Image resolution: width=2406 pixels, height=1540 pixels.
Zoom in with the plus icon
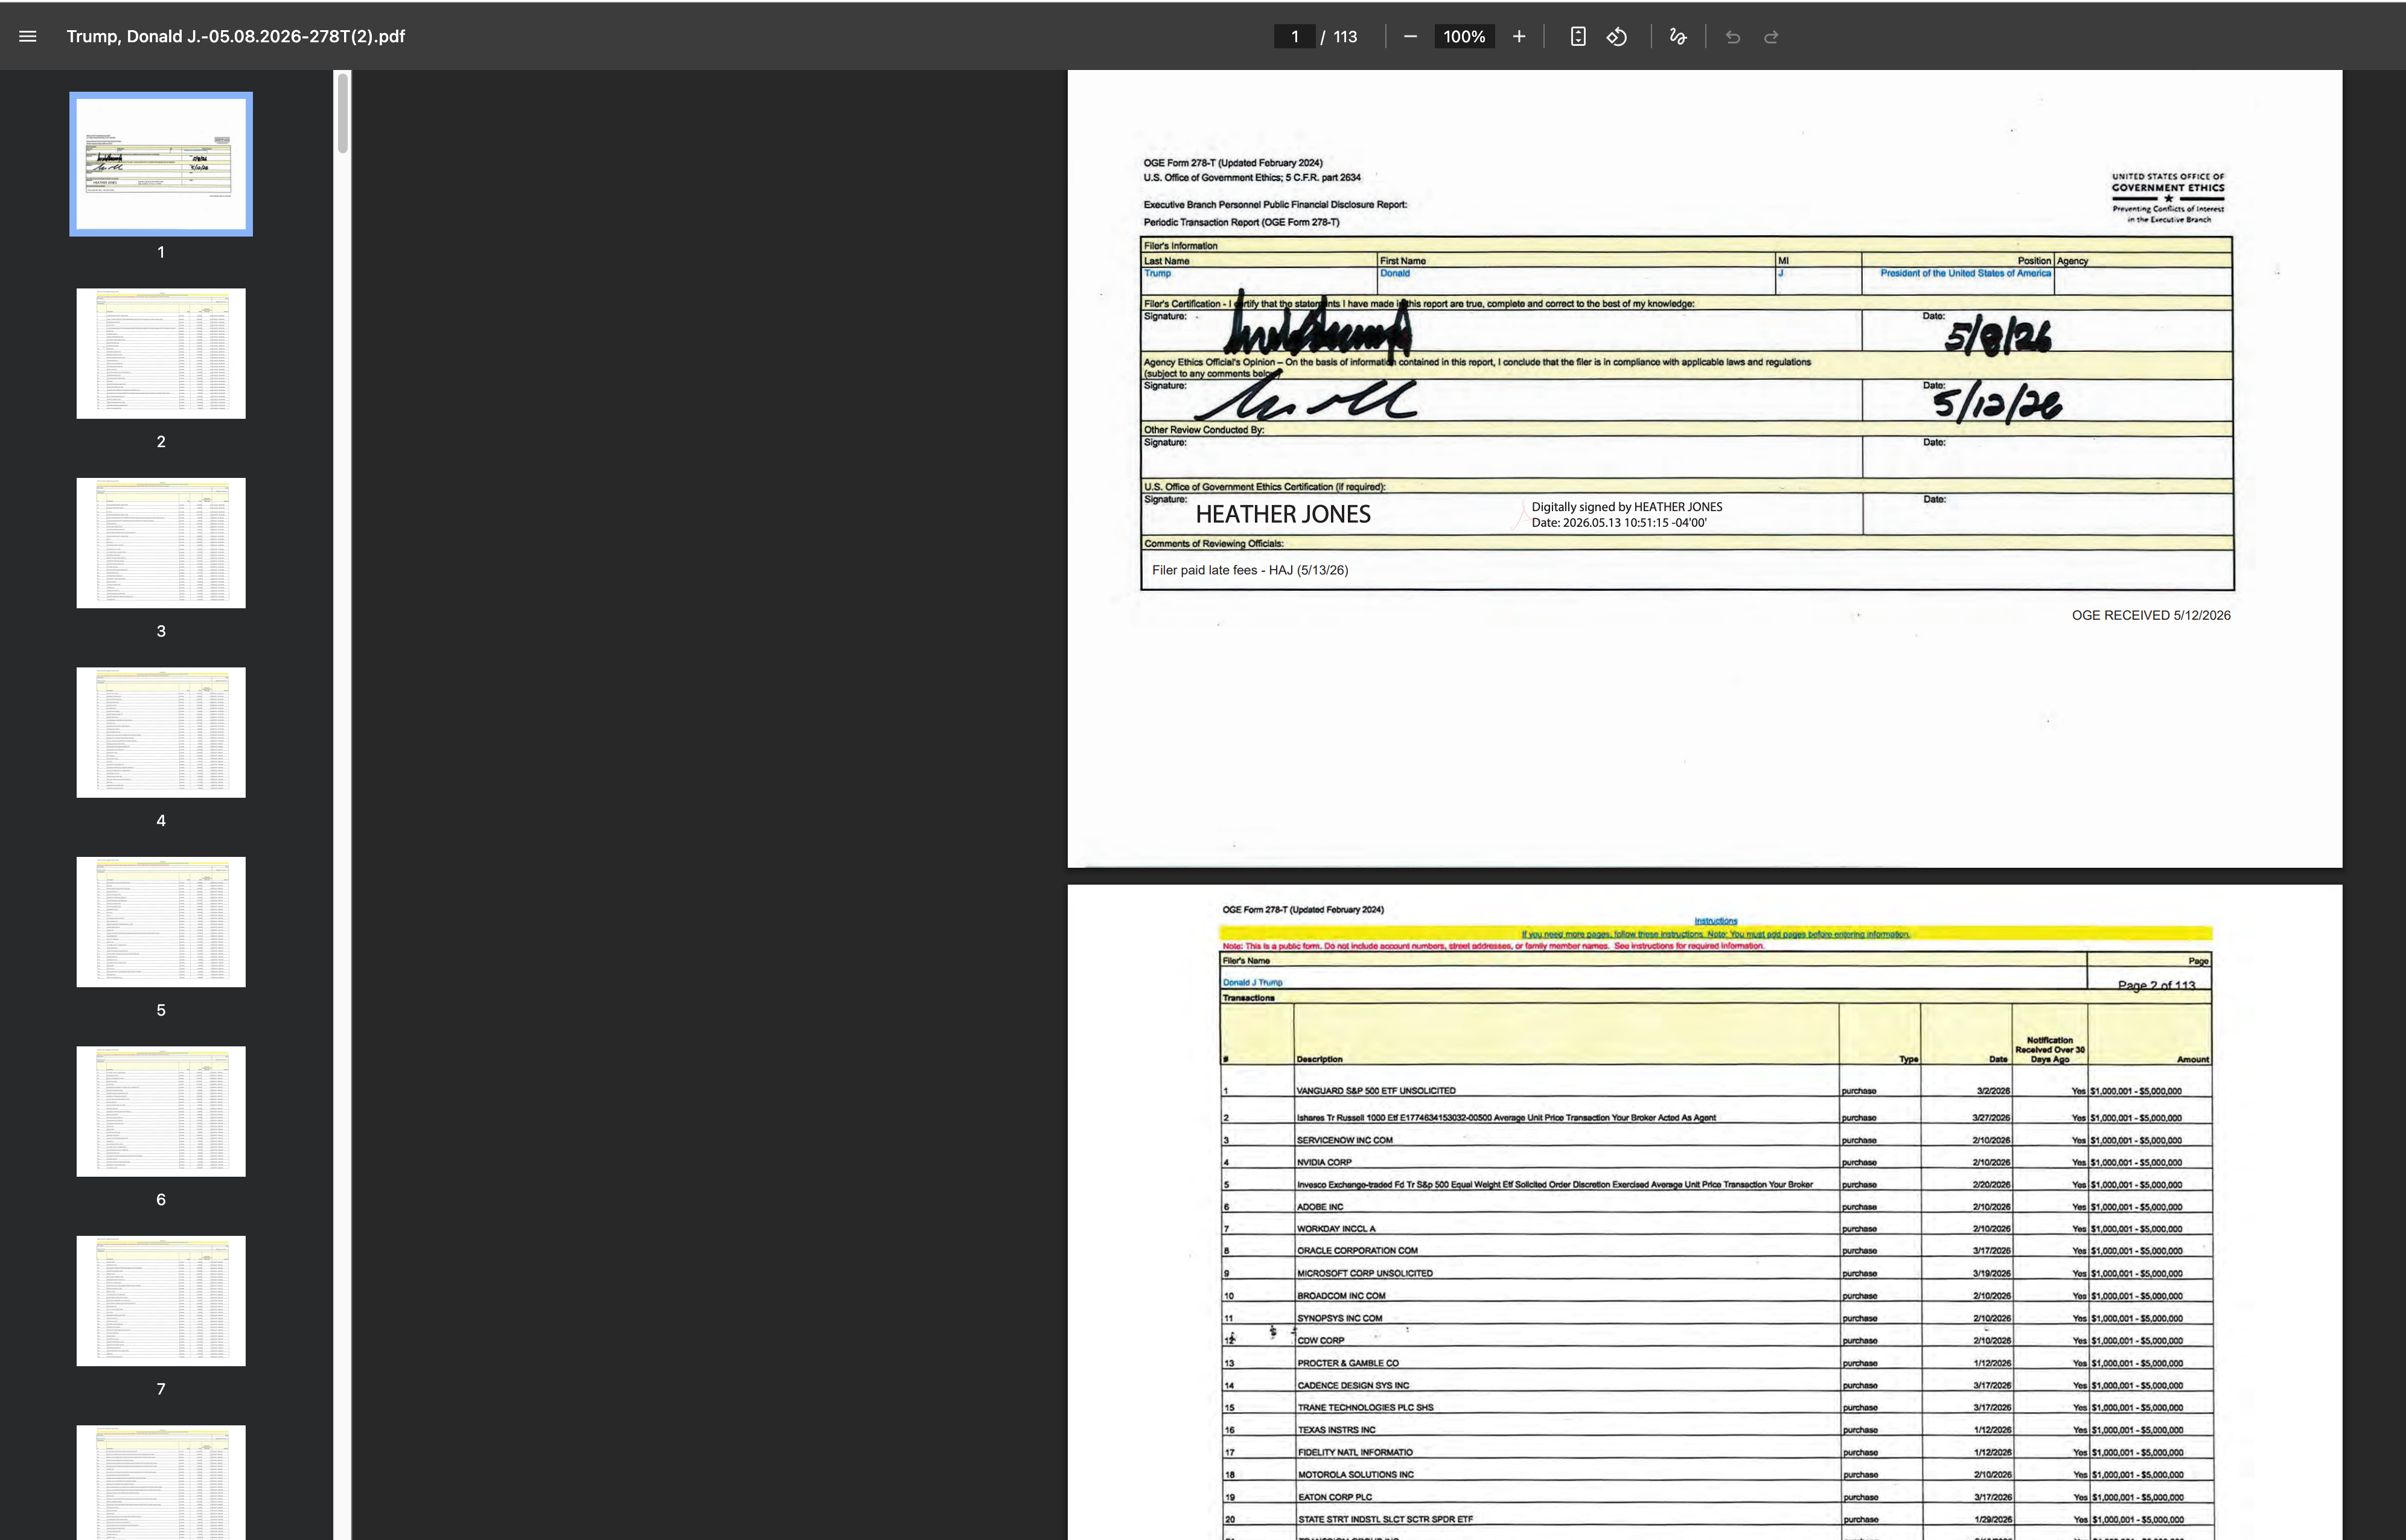tap(1519, 36)
